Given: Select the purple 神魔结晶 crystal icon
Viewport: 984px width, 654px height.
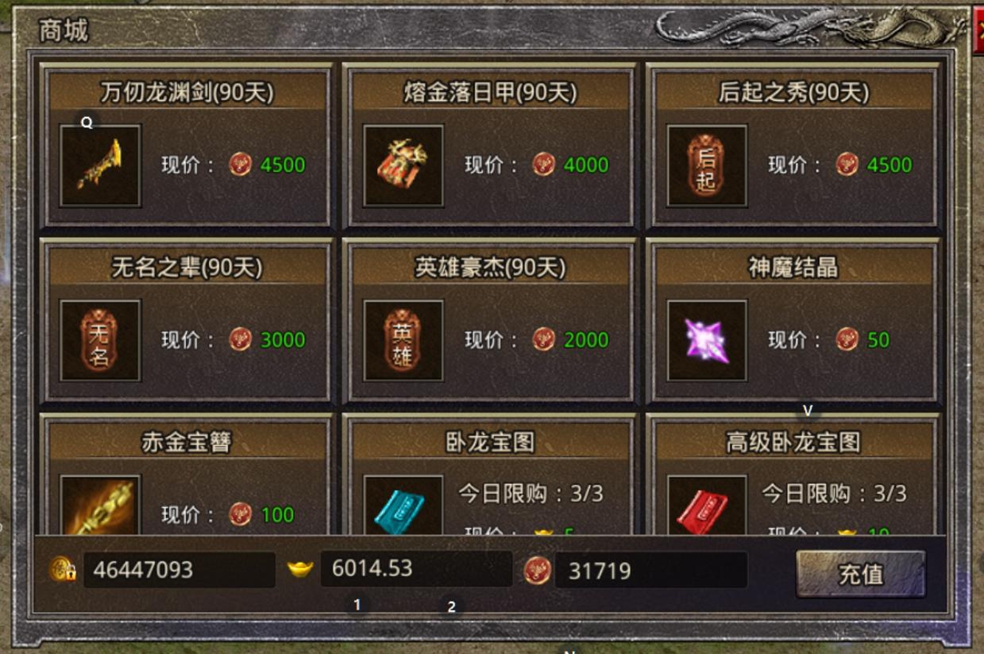Looking at the screenshot, I should pos(707,340).
